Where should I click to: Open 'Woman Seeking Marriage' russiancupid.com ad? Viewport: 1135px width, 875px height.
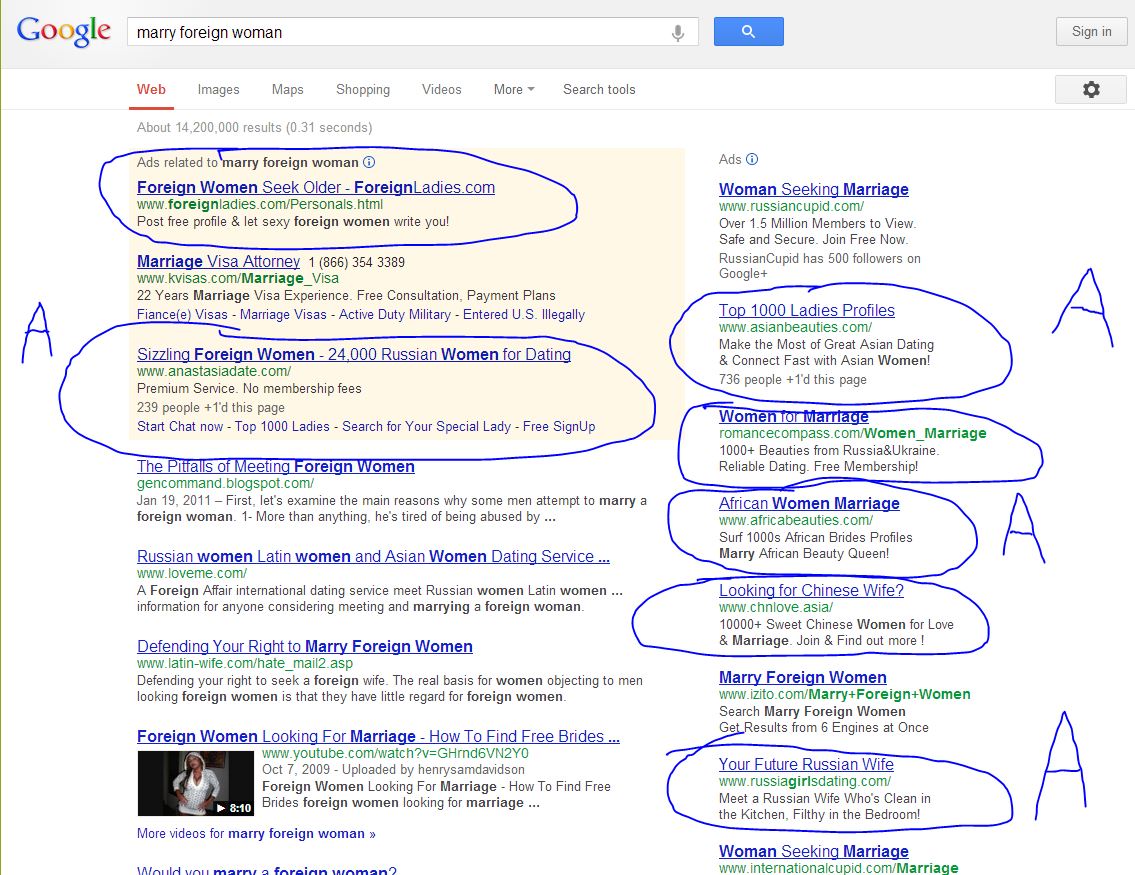click(x=814, y=190)
